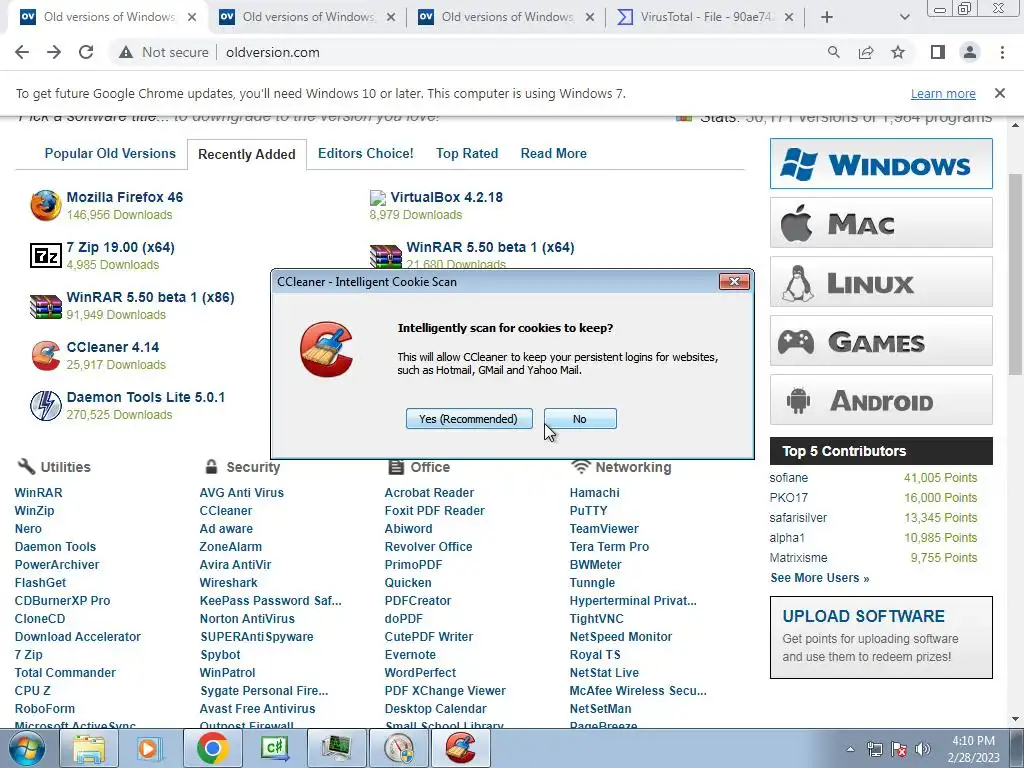
Task: Click the 7 Zip 19.00 icon
Action: (x=46, y=255)
